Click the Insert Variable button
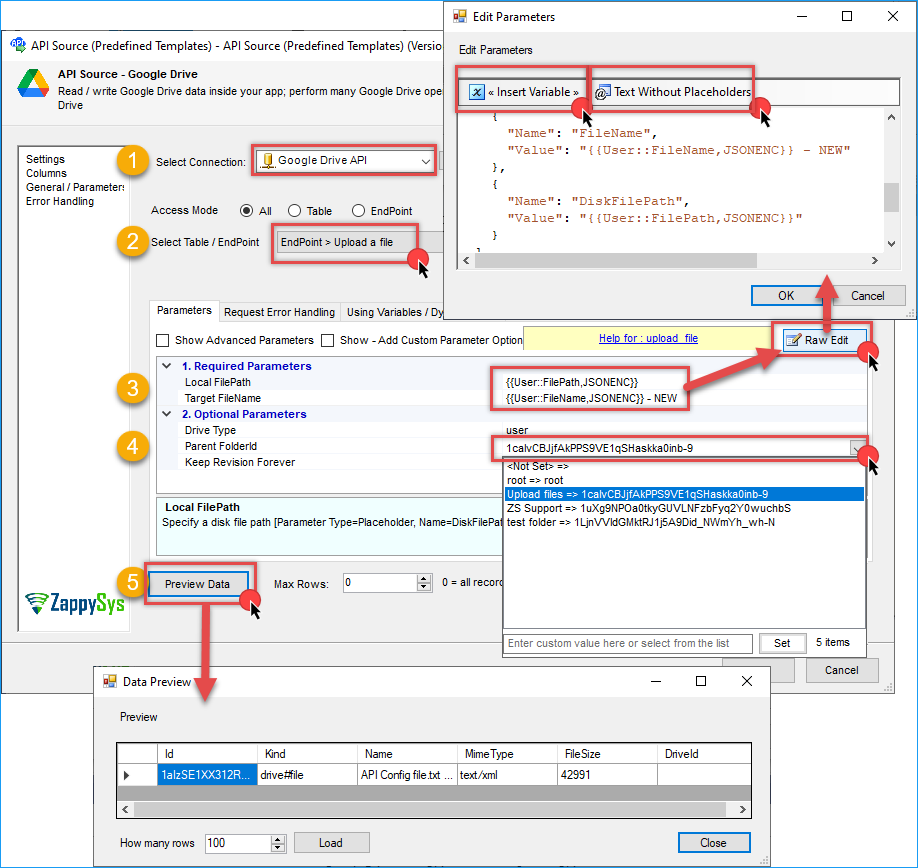 click(x=524, y=92)
